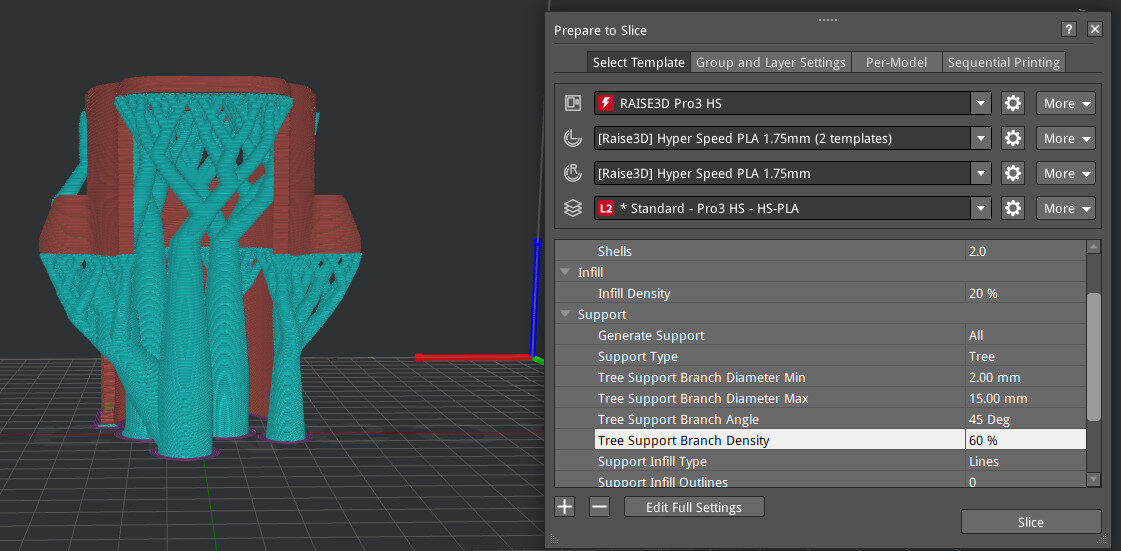Click the help question mark icon

point(1068,29)
